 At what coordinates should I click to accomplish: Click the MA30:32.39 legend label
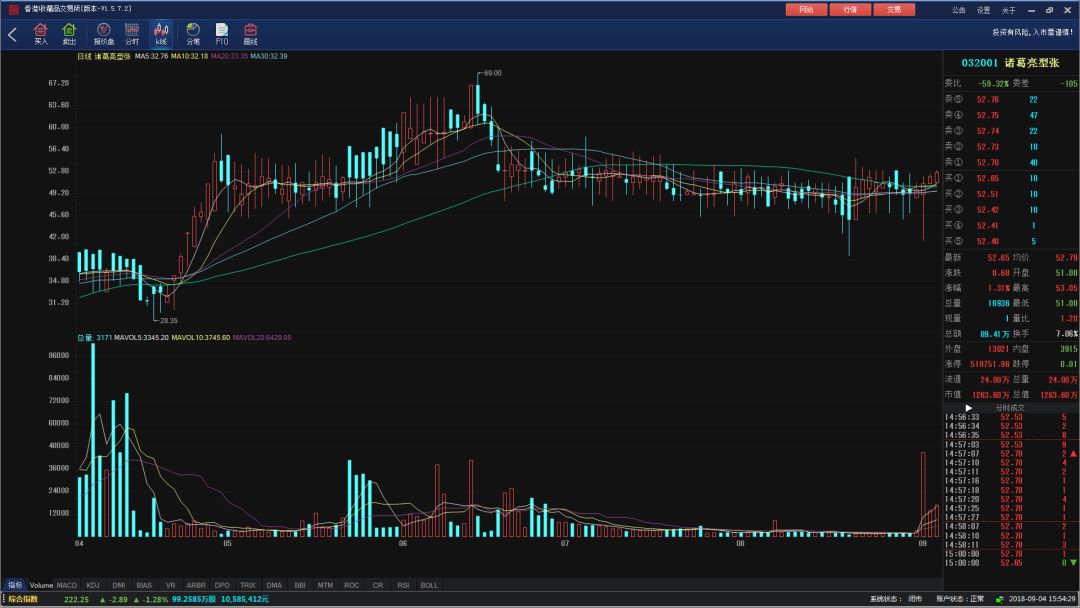tap(269, 56)
